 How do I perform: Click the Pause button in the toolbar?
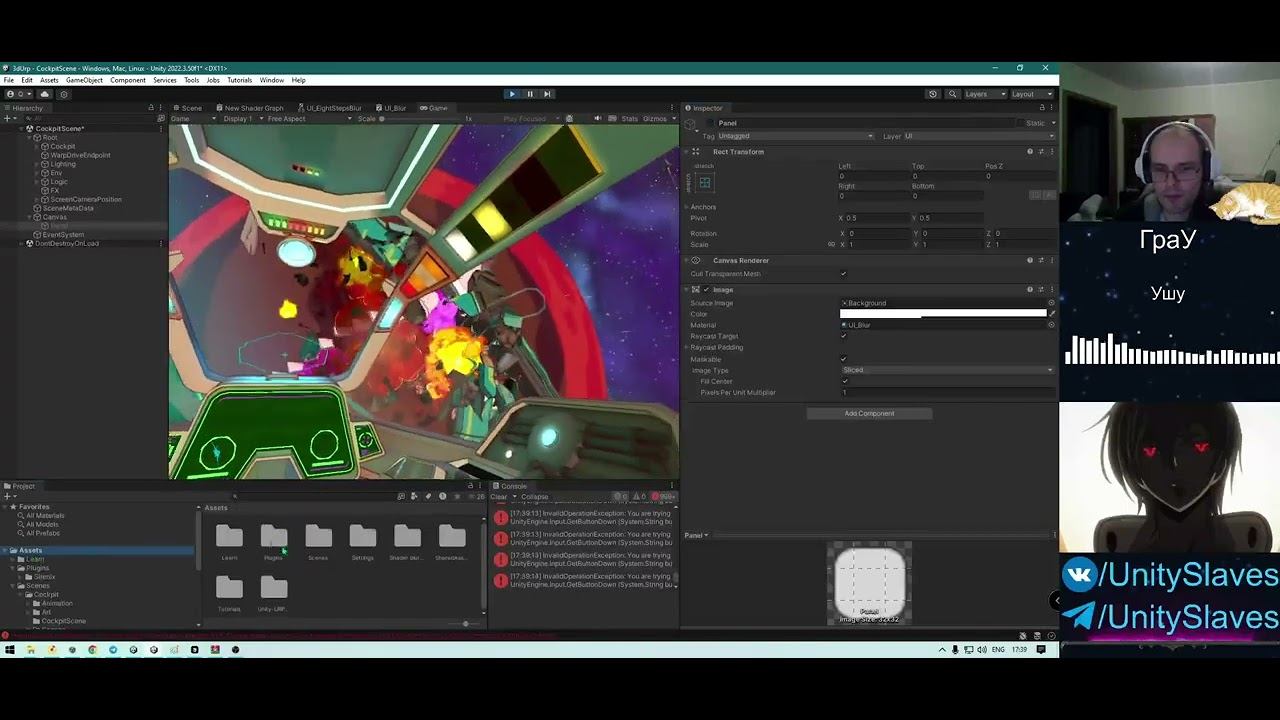click(530, 94)
